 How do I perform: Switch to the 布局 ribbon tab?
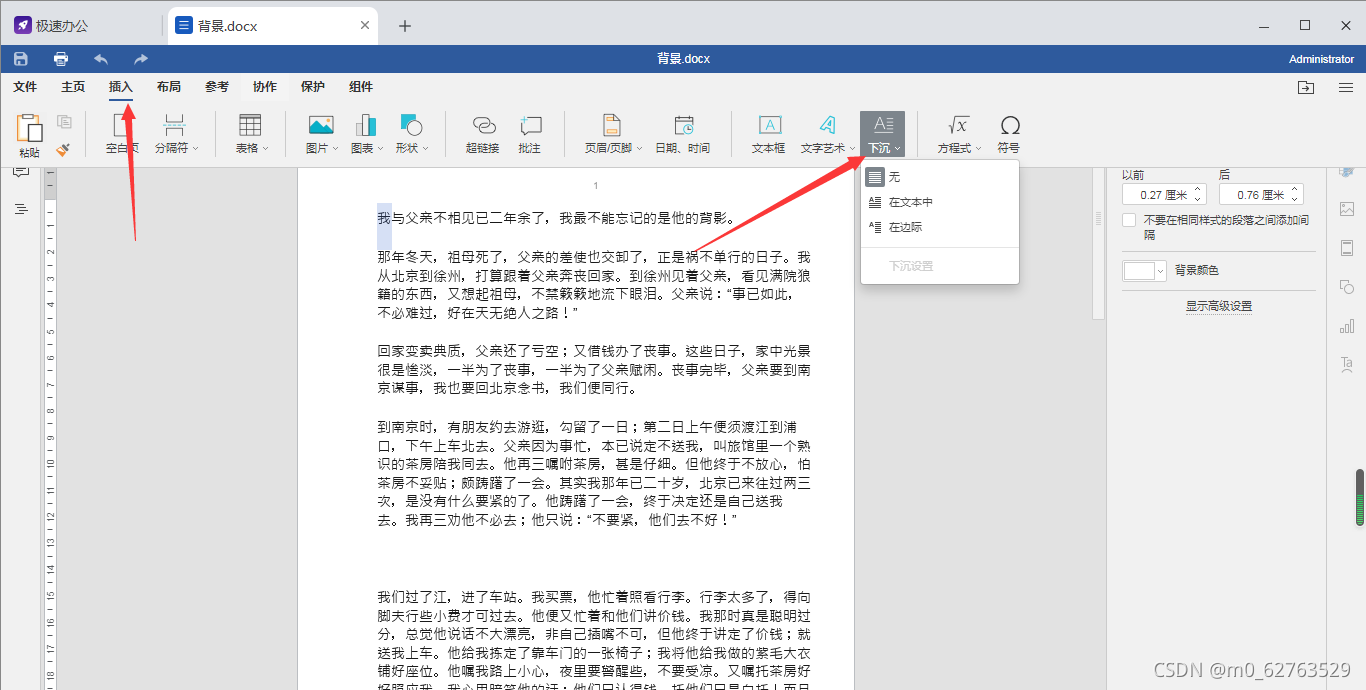168,86
